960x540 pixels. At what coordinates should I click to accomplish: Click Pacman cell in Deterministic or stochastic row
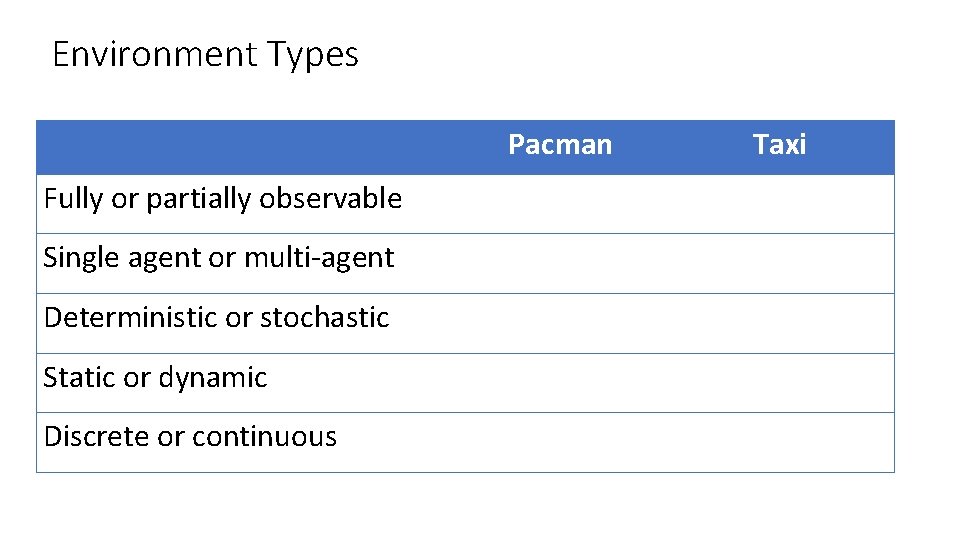point(560,323)
